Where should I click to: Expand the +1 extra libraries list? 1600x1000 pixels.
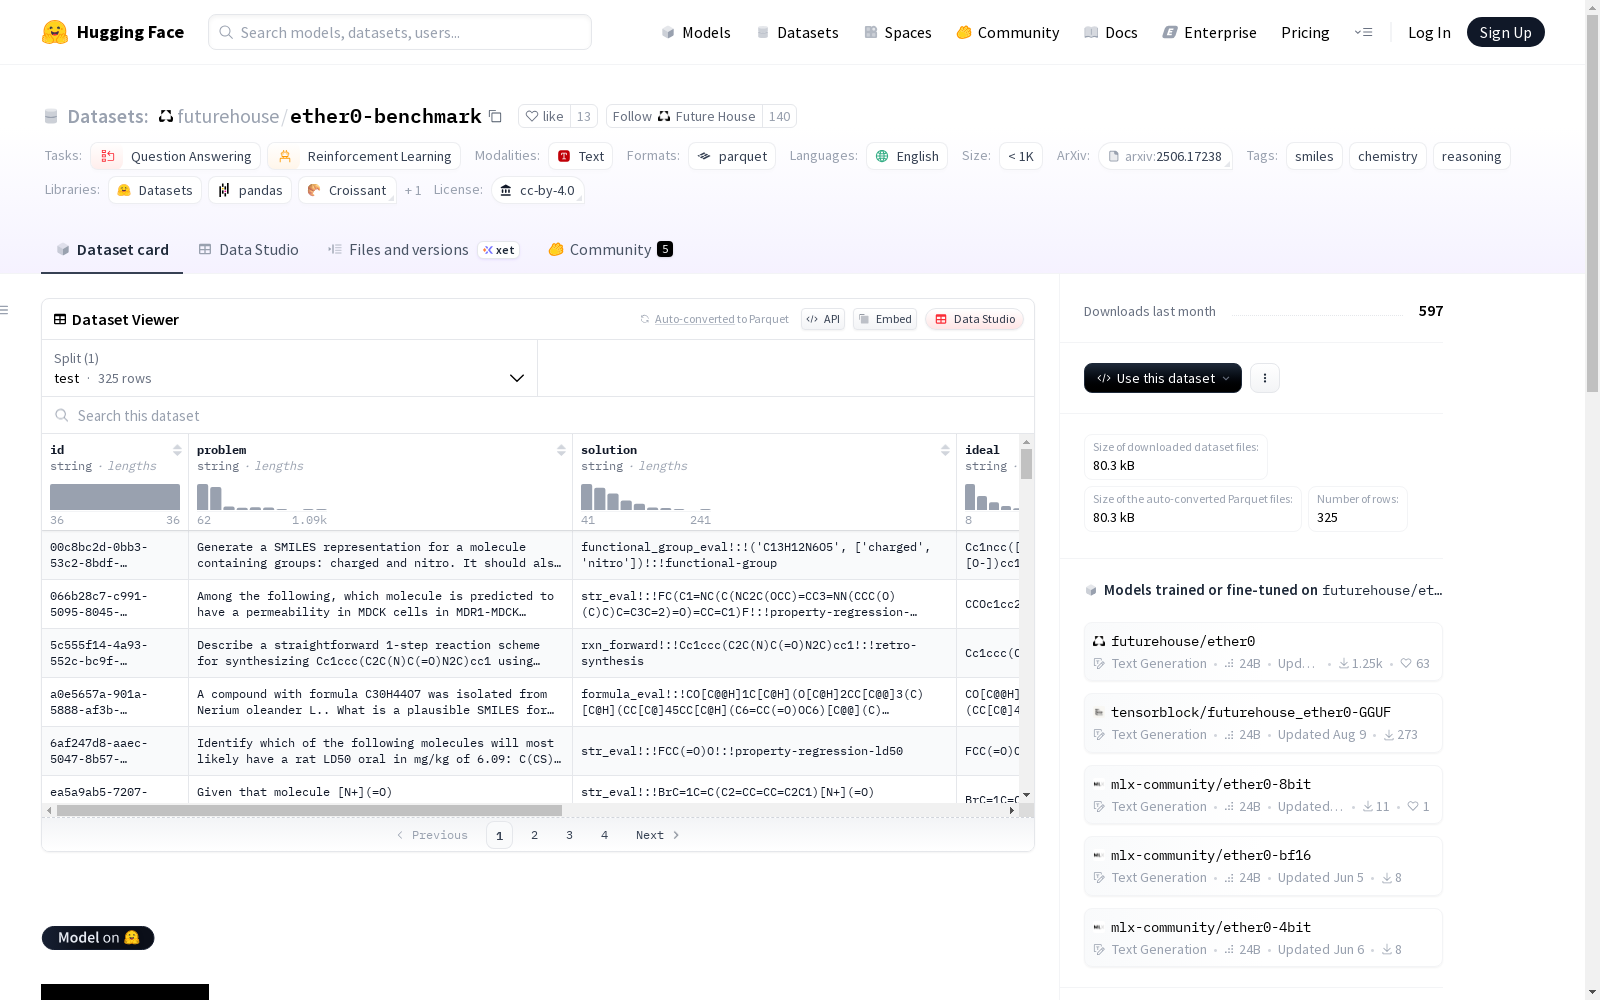coord(413,190)
